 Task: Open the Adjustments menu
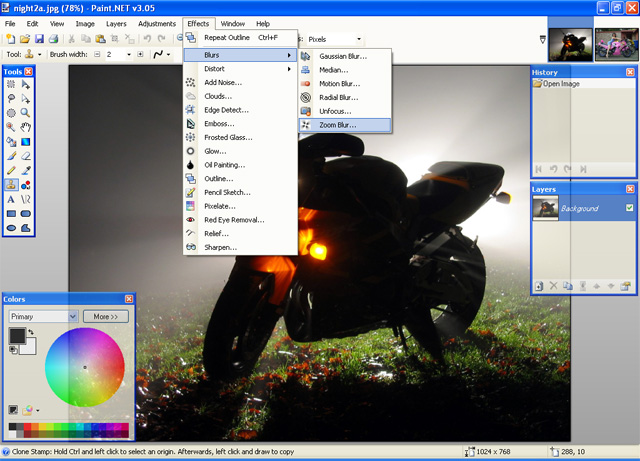point(157,24)
